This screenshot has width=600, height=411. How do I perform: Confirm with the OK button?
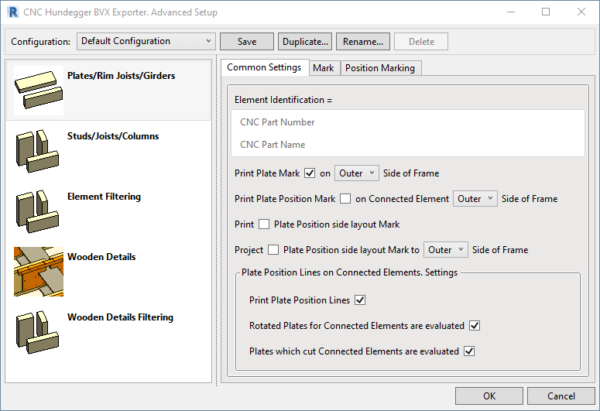click(x=489, y=396)
